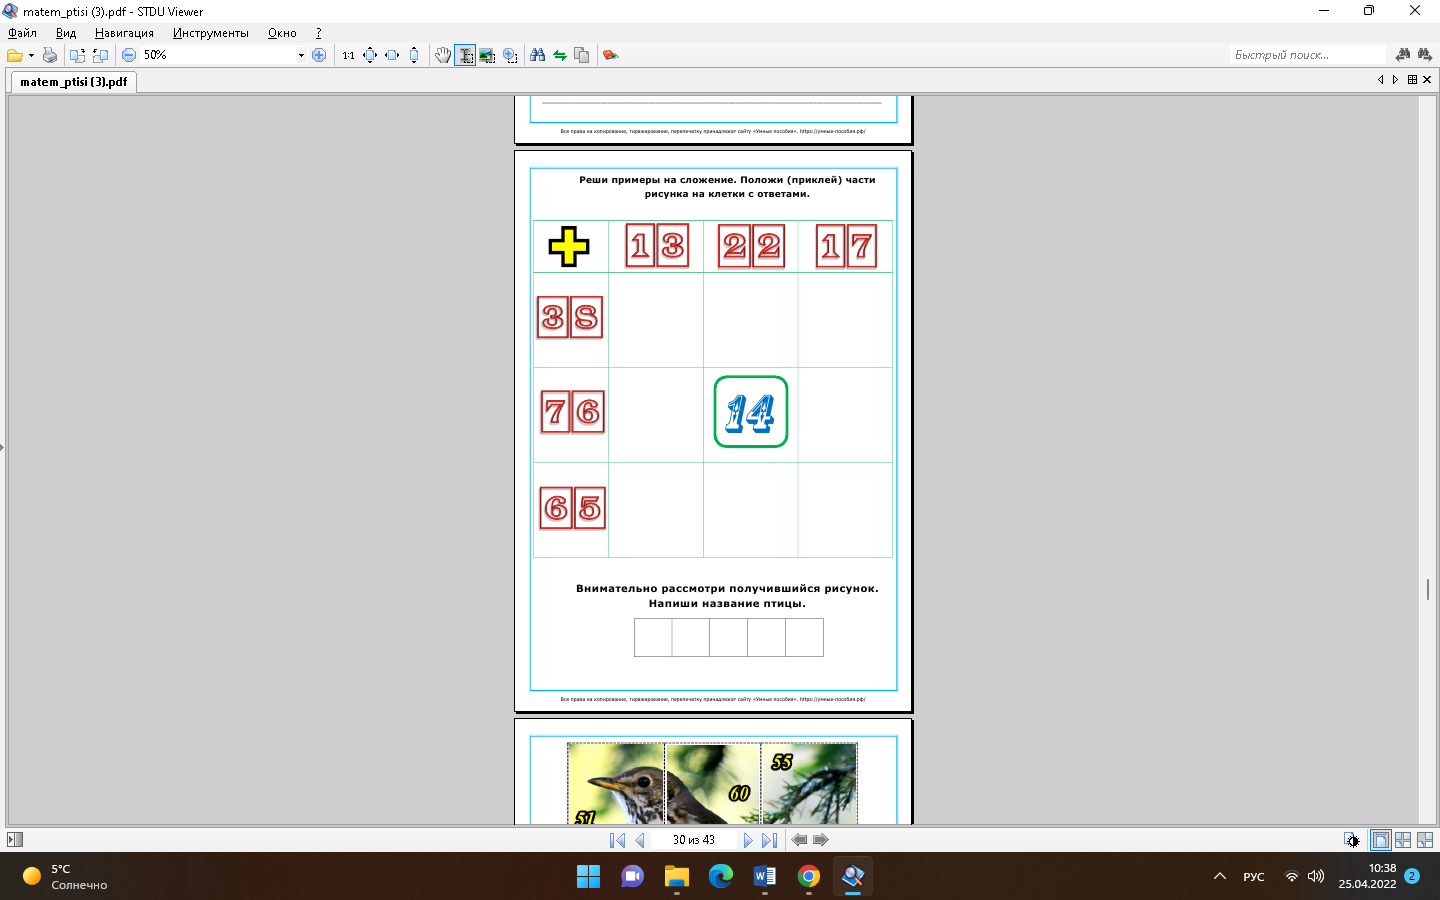Select the Hand pan tool

pyautogui.click(x=442, y=55)
